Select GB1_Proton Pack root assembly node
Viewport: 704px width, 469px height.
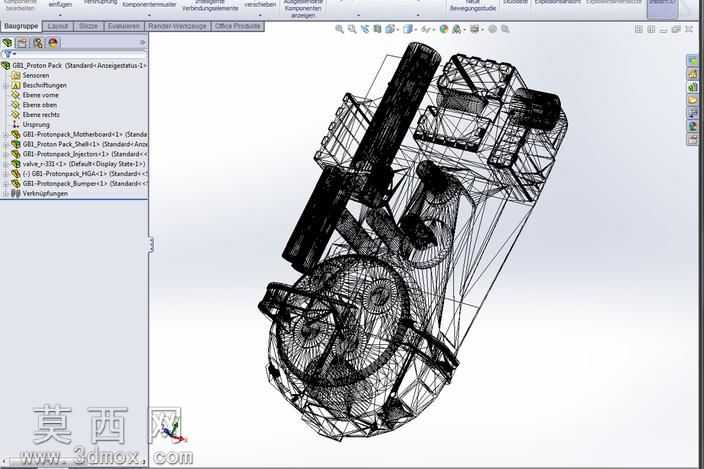74,66
